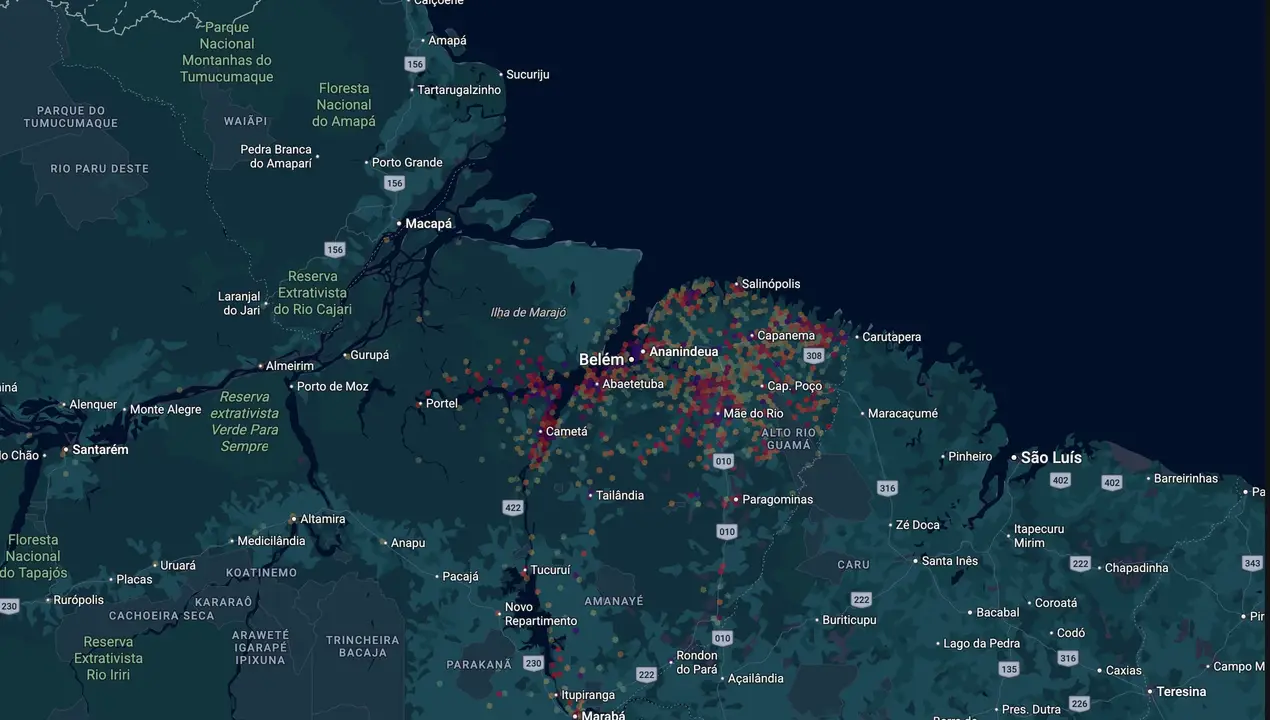Click the Alenquer label
The image size is (1270, 720).
click(93, 405)
